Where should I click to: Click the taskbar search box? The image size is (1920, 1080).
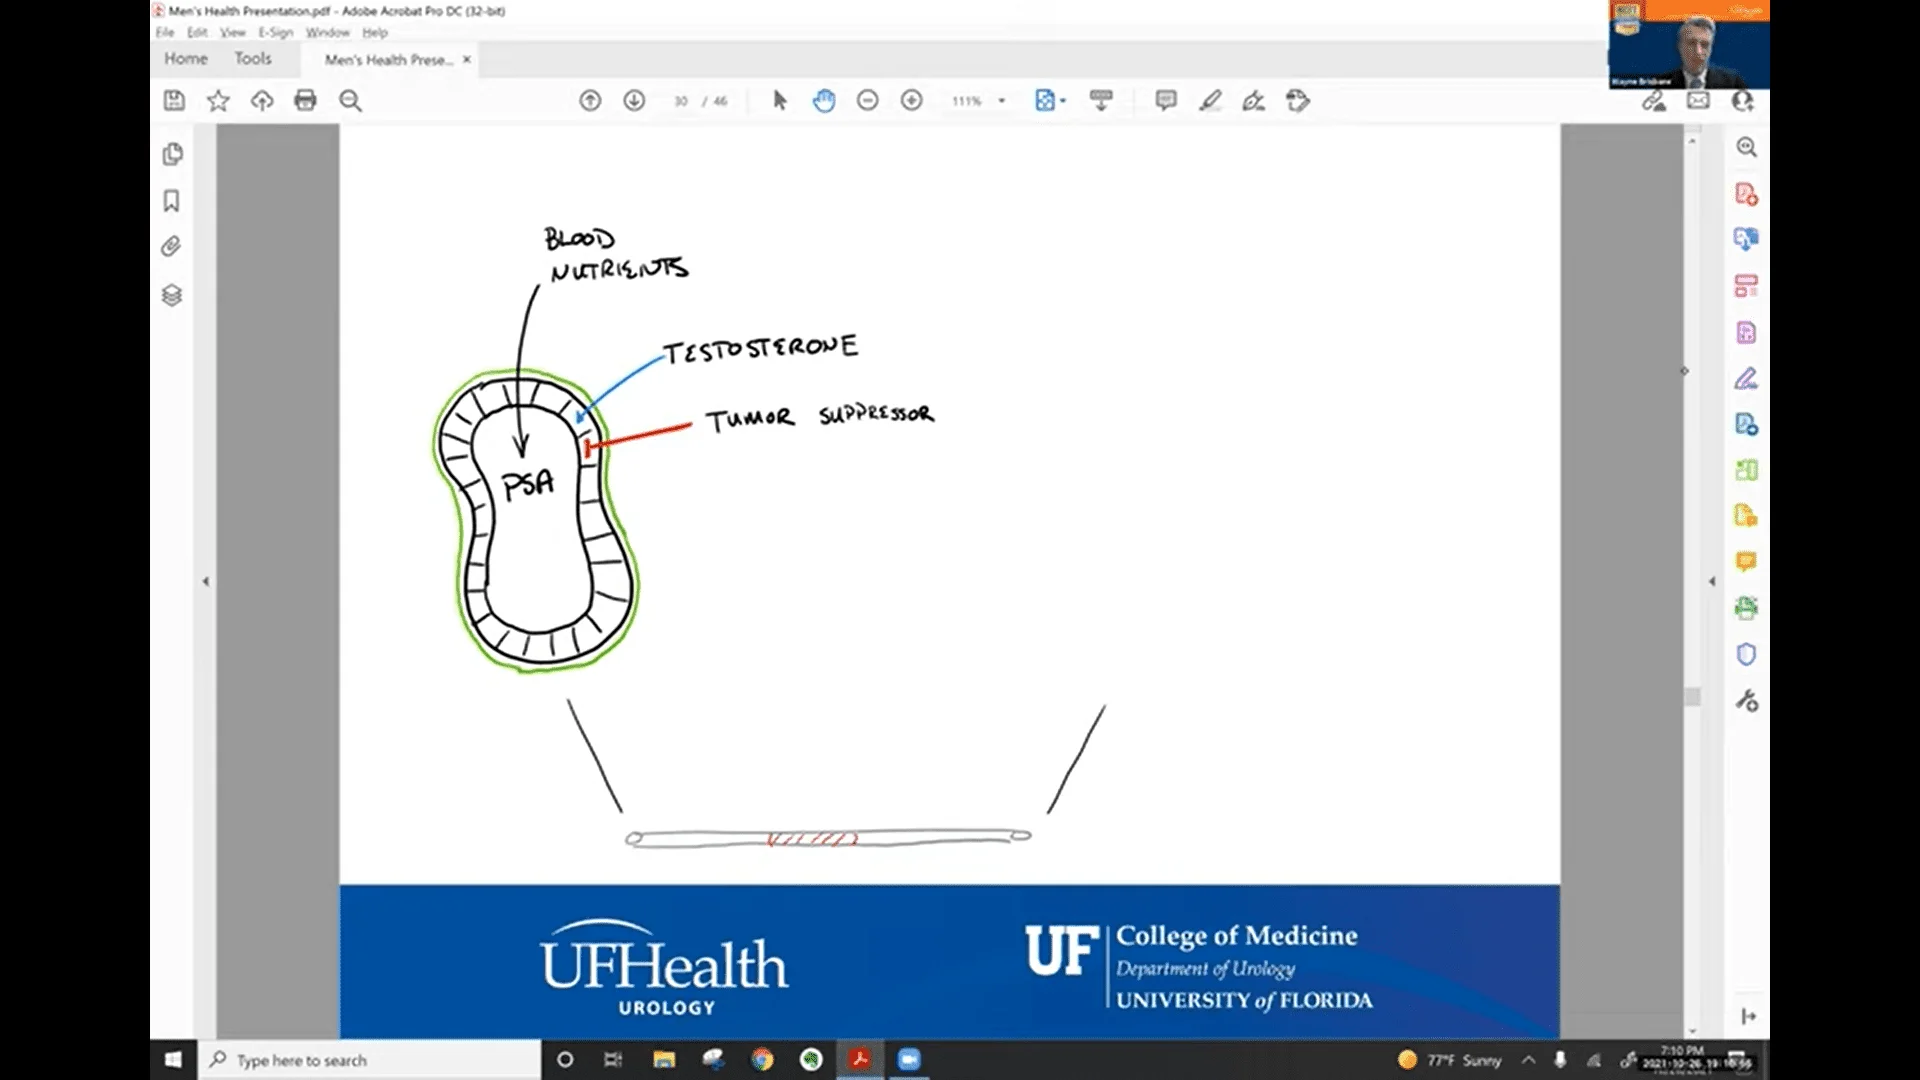pos(371,1059)
